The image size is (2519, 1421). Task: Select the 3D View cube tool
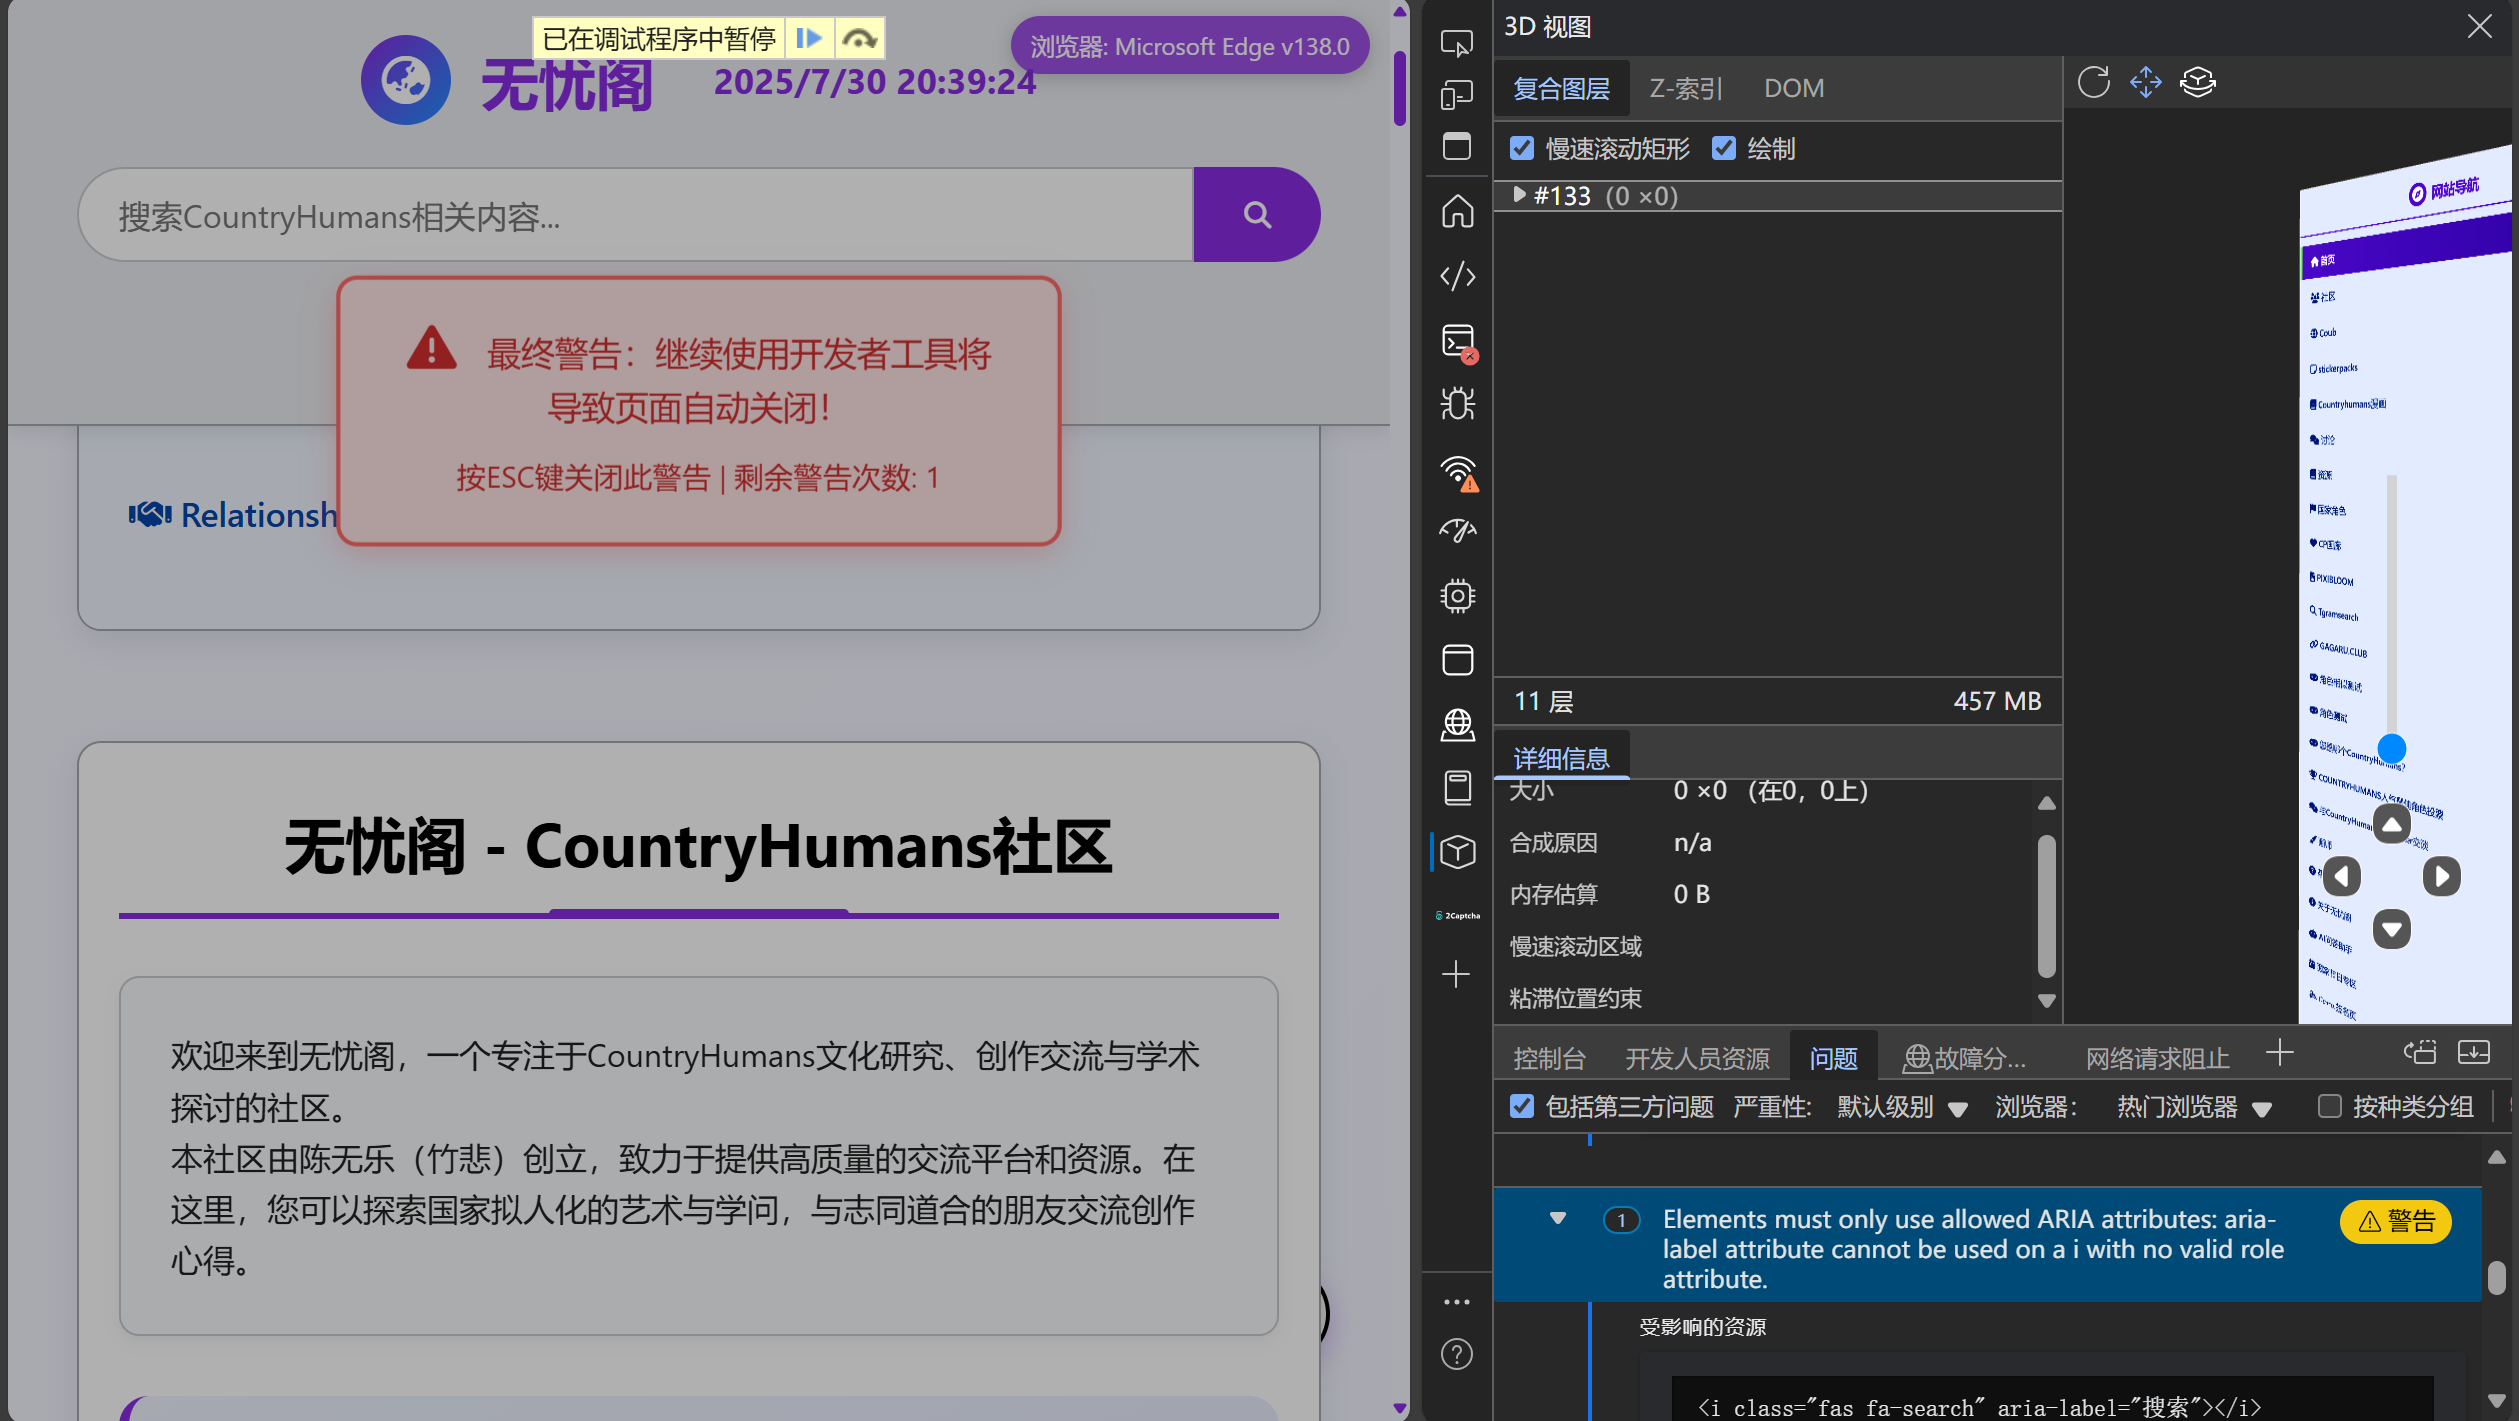[x=1457, y=852]
